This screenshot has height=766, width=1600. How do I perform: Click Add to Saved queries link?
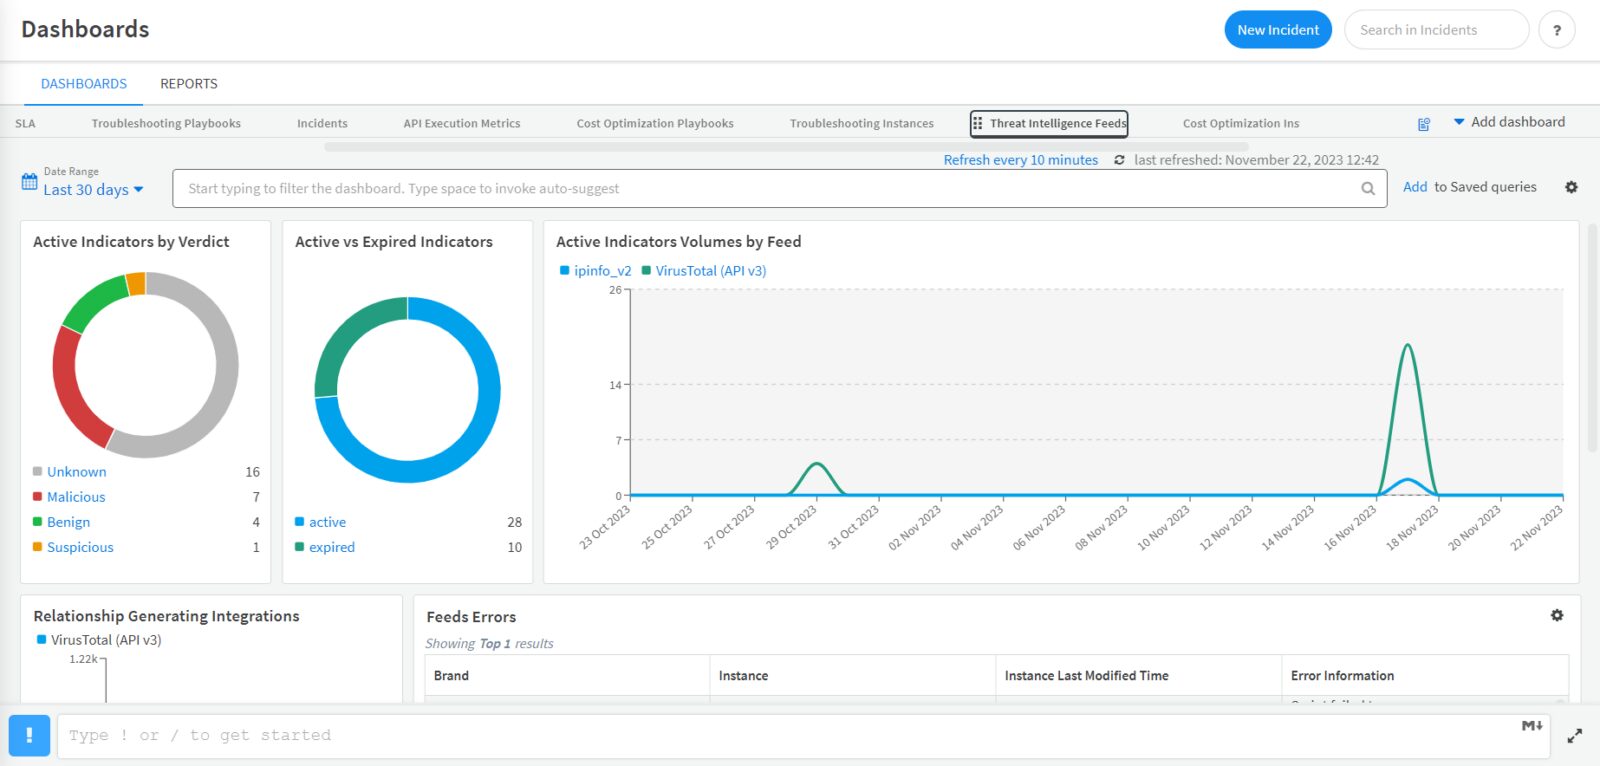point(1469,187)
